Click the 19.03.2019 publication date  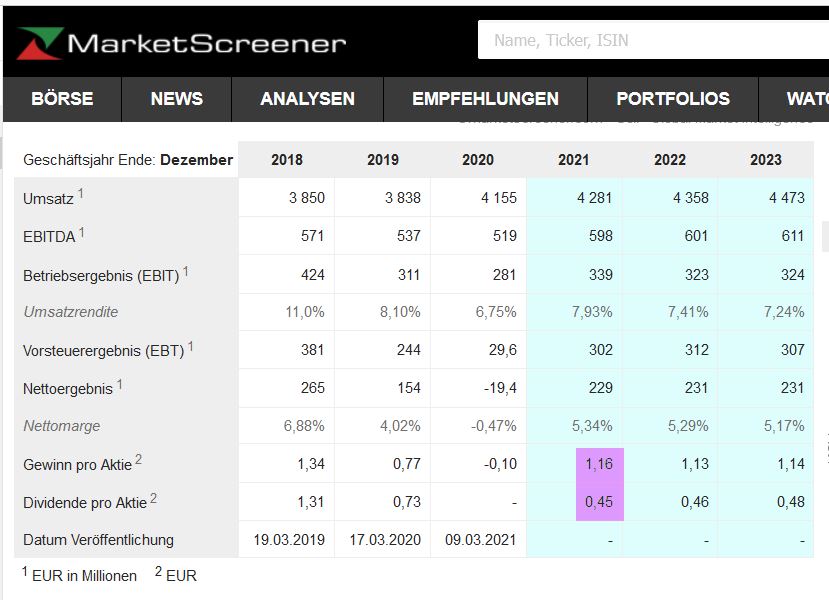286,540
